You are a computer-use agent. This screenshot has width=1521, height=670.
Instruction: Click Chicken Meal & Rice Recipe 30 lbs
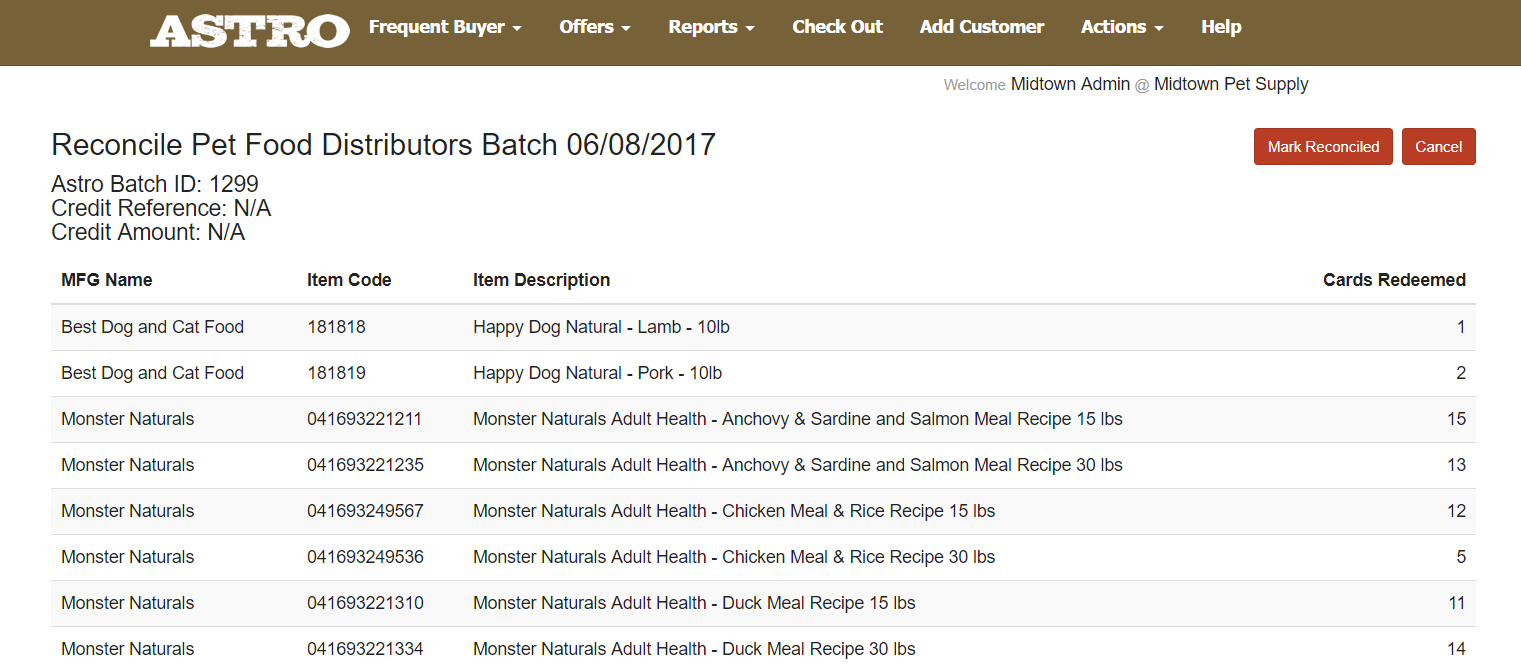pos(734,557)
